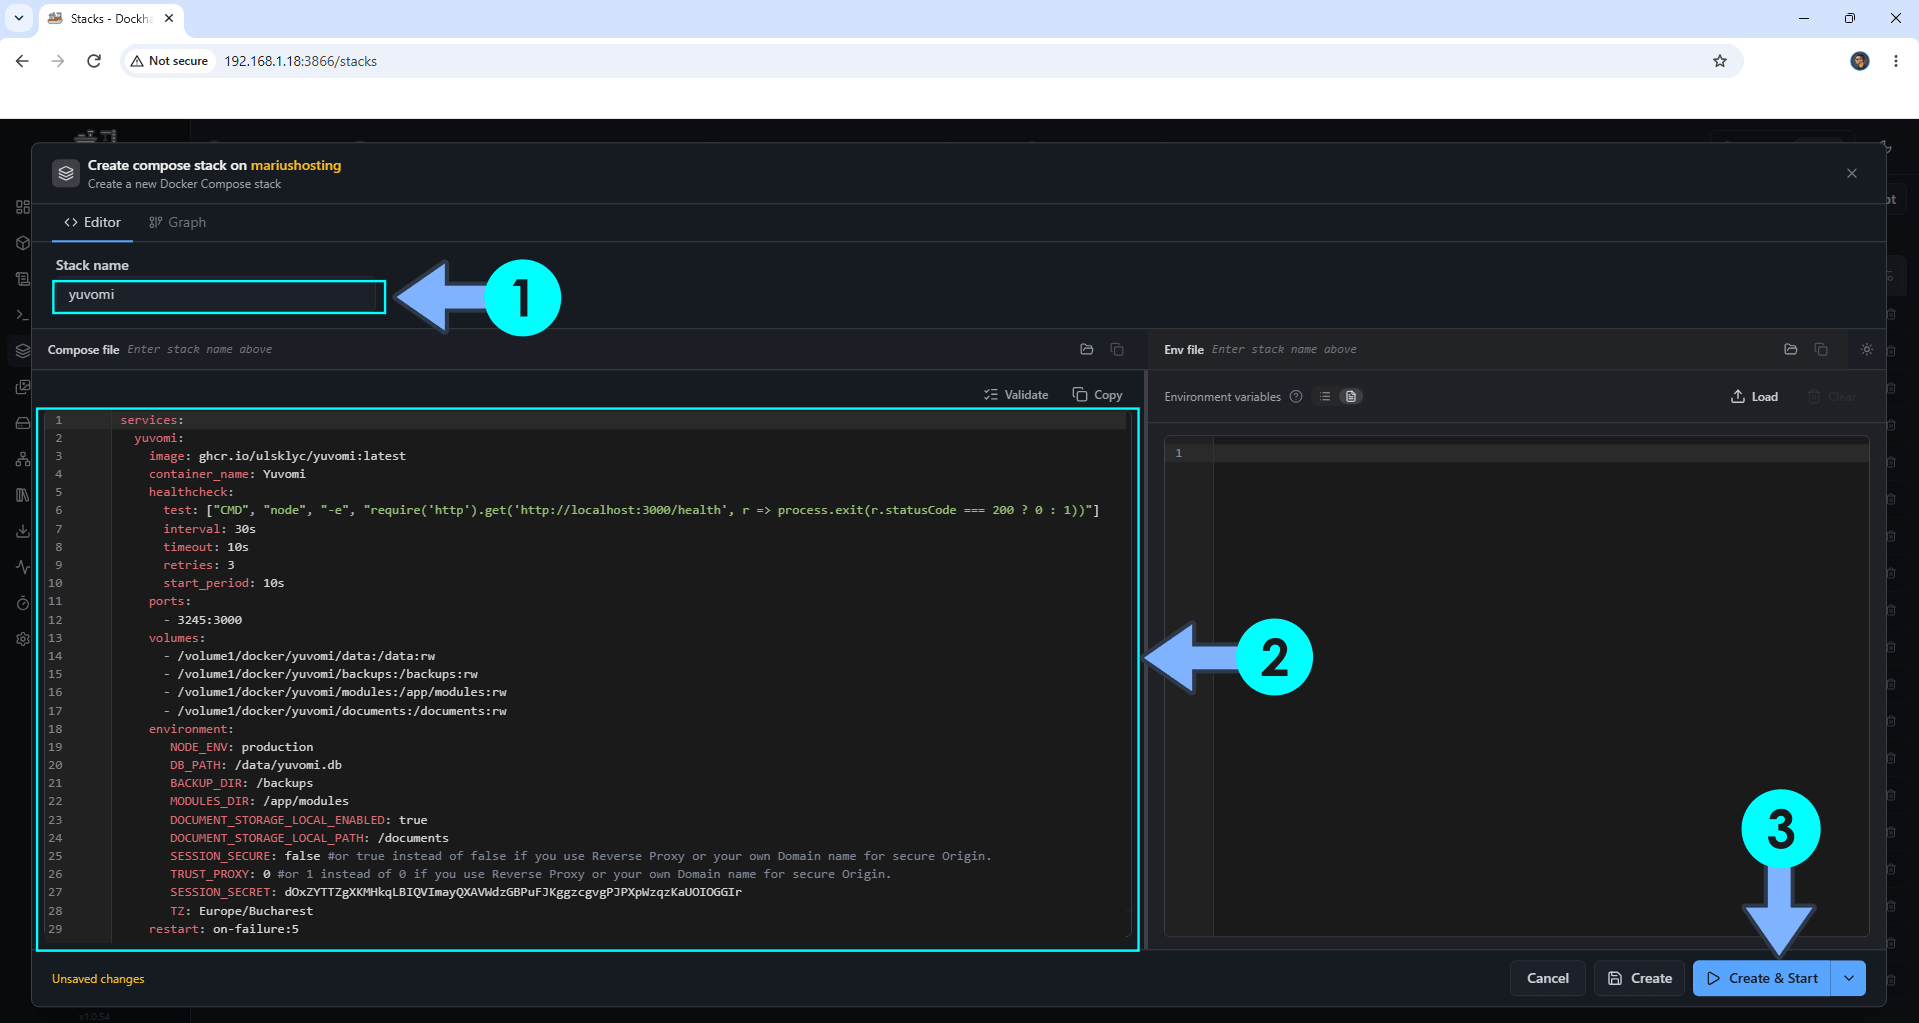Screen dimensions: 1919x1023
Task: Copy the compose file contents
Action: tap(1098, 395)
